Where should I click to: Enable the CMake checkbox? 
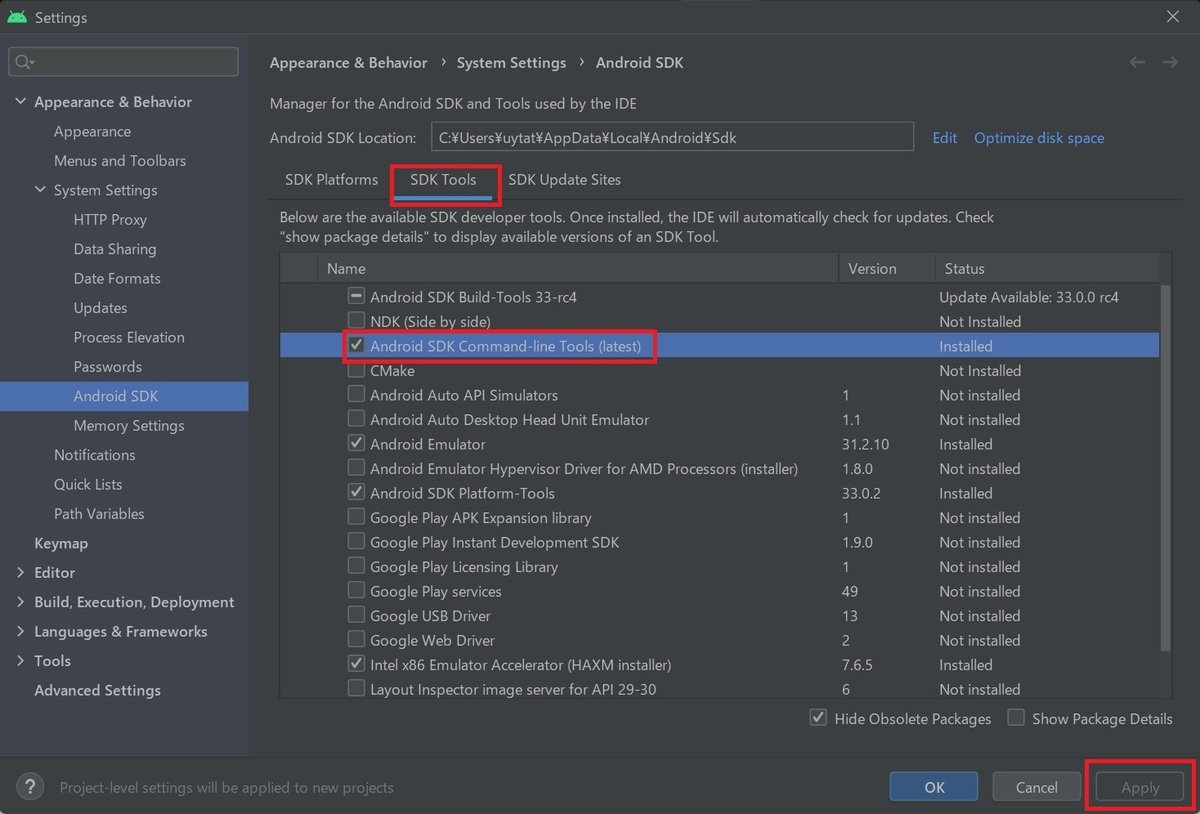356,370
